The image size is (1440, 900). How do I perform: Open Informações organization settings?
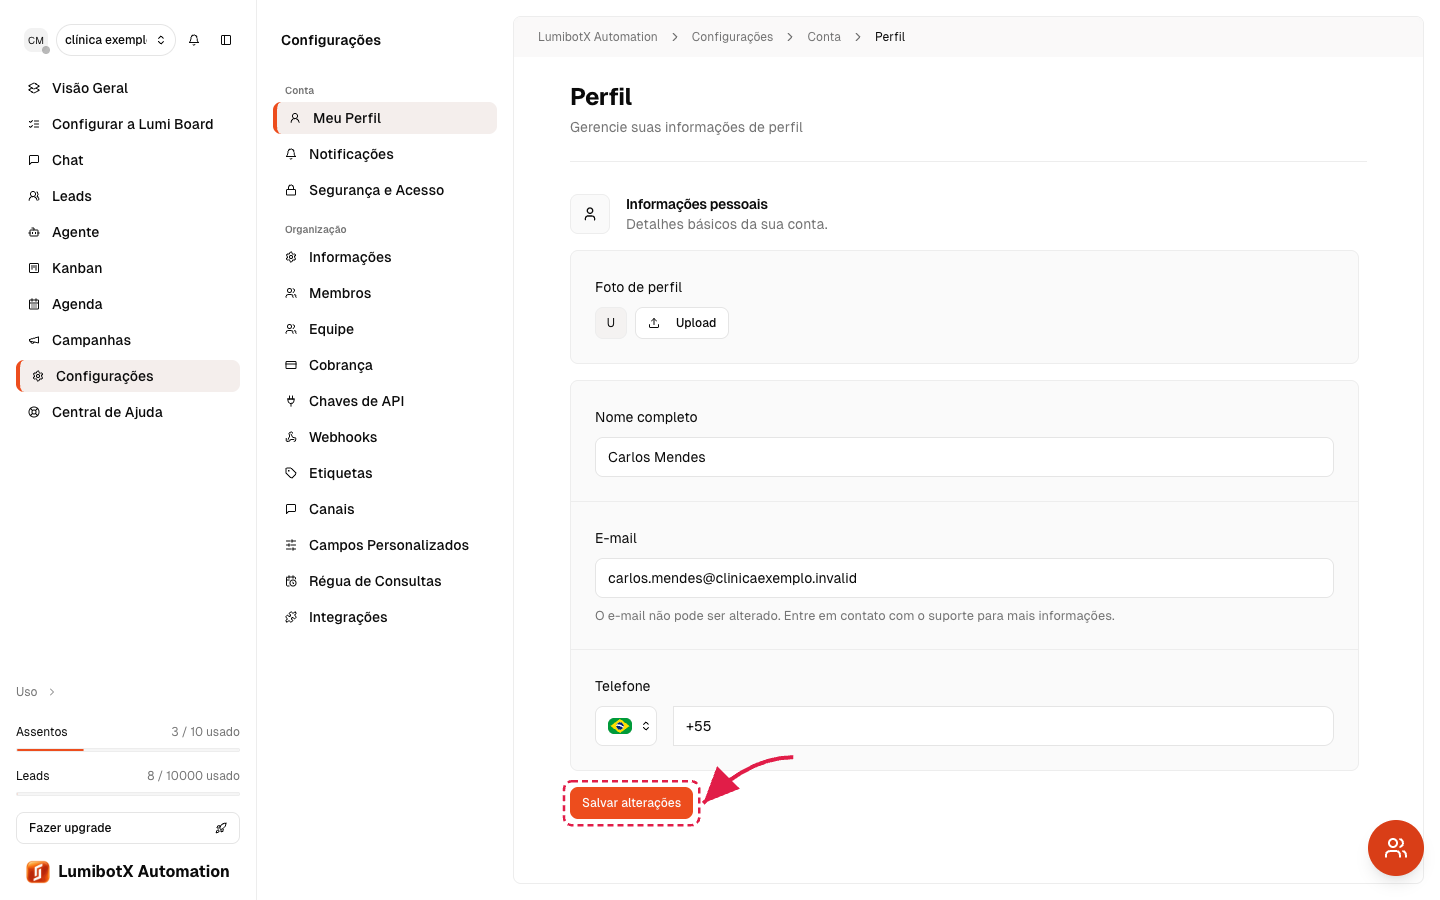click(x=385, y=257)
